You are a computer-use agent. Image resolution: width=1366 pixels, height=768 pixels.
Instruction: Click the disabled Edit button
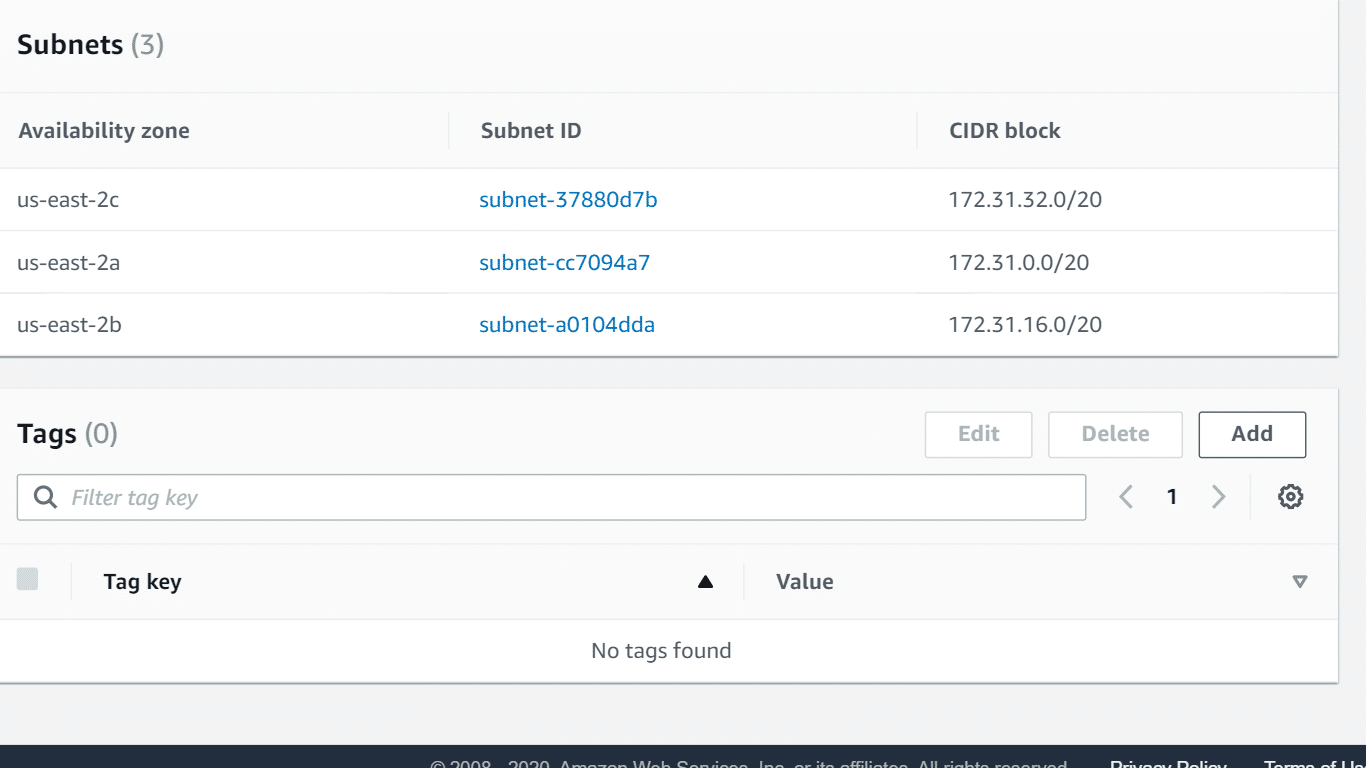[978, 434]
